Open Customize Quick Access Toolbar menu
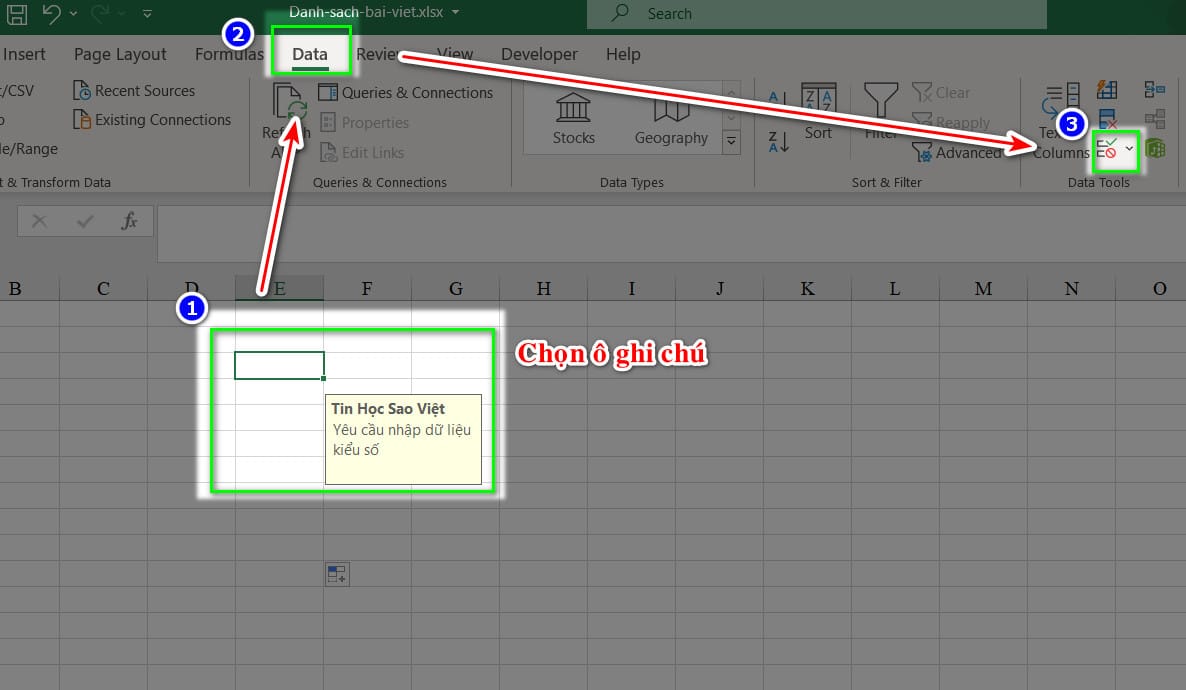Viewport: 1186px width, 690px height. [x=147, y=13]
